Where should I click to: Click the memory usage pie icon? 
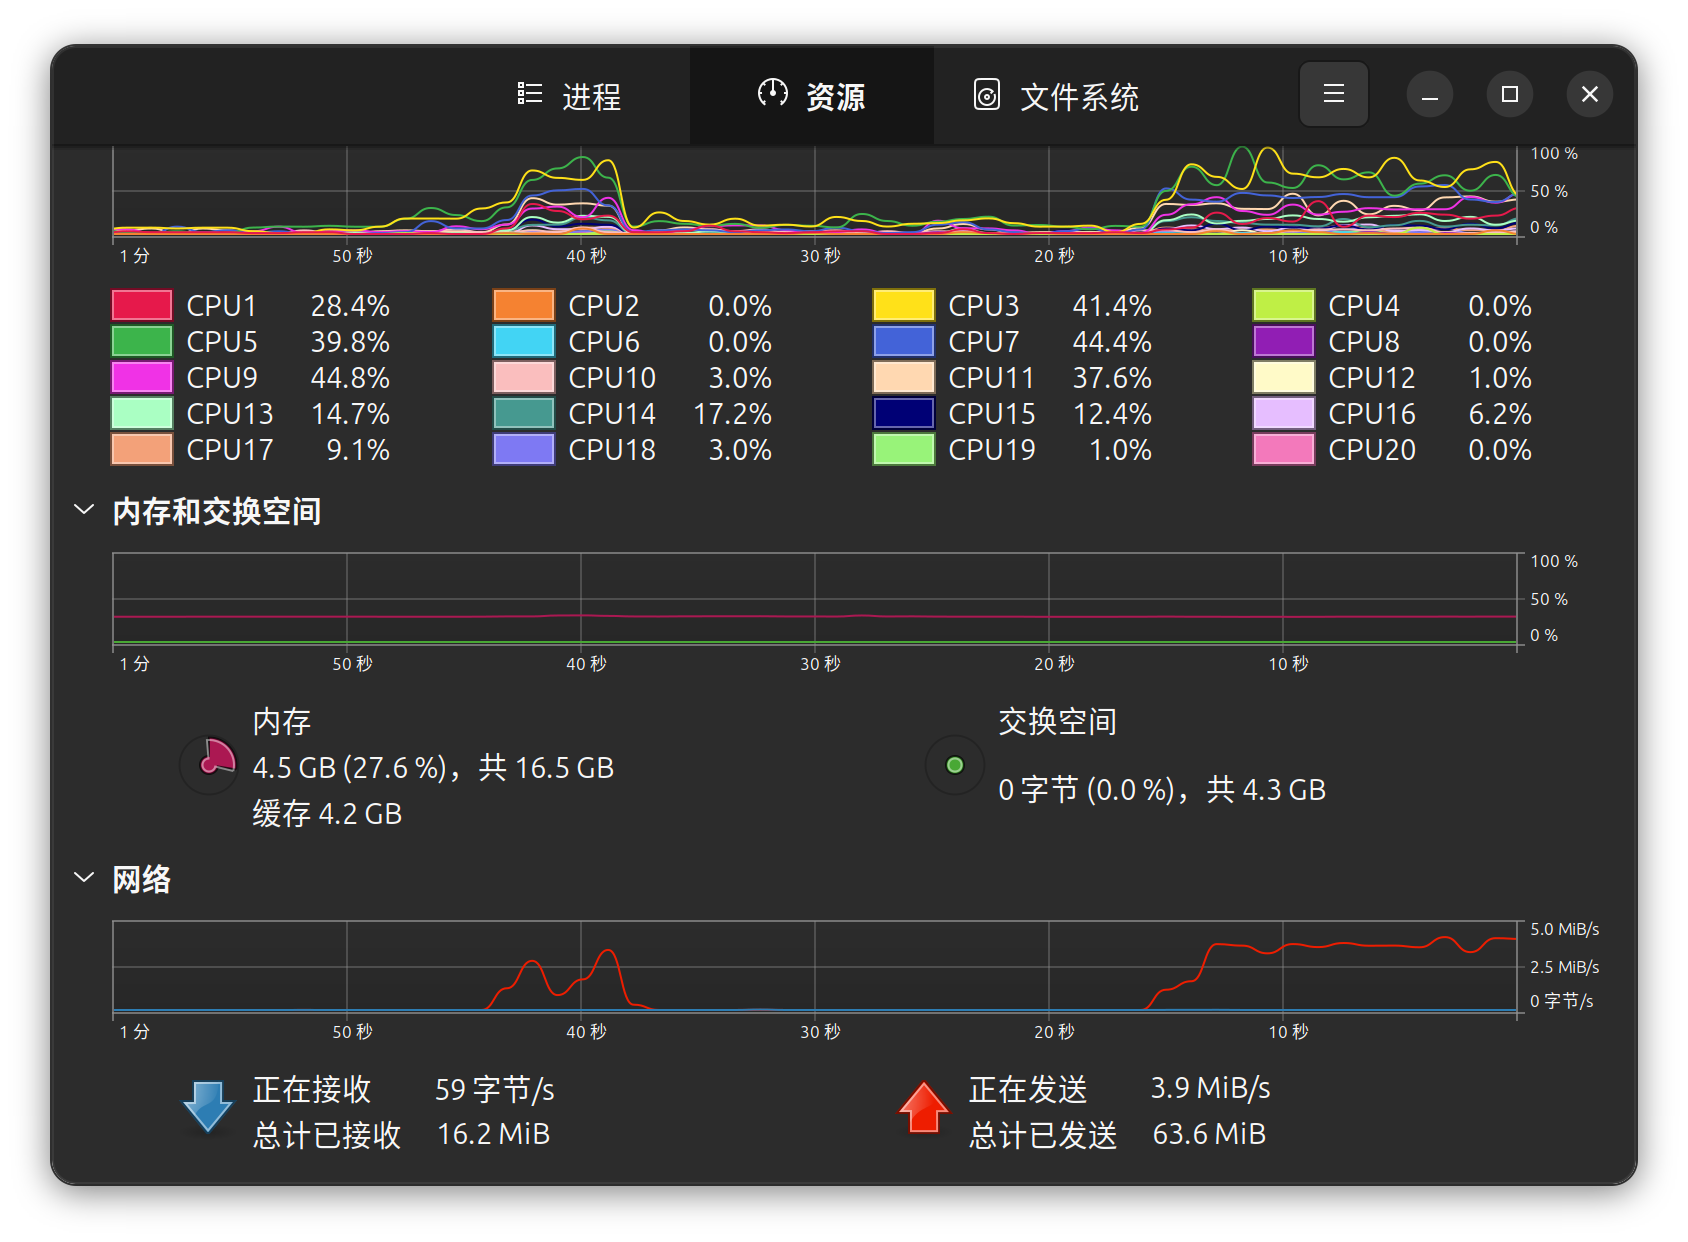click(x=209, y=765)
